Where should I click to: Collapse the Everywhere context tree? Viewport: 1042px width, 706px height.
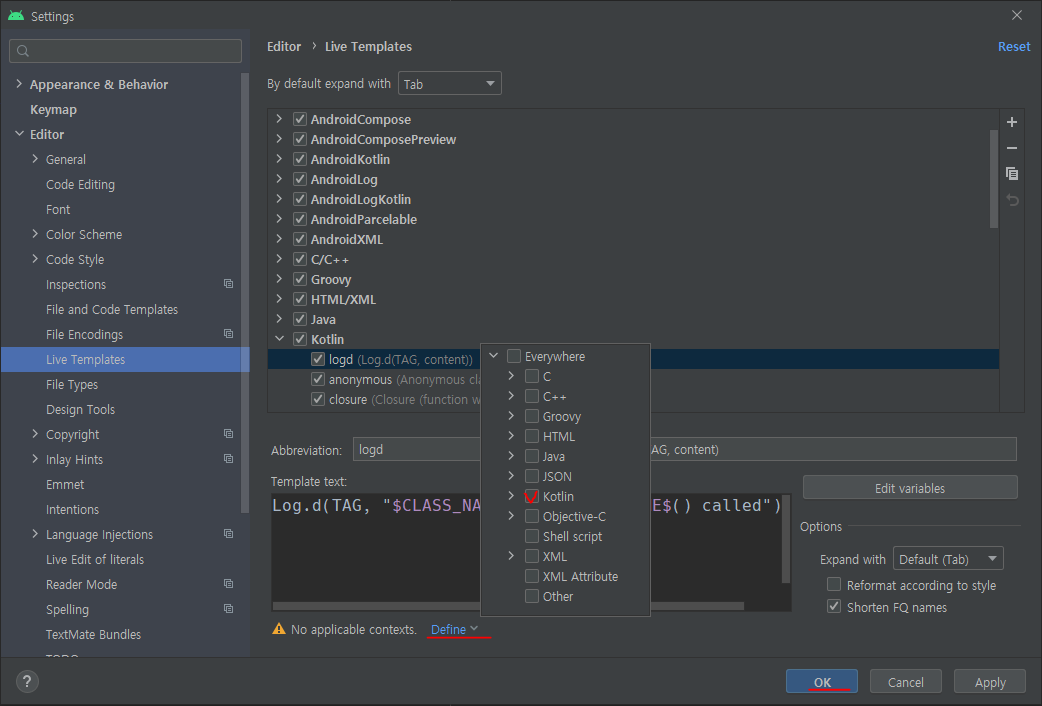click(494, 356)
